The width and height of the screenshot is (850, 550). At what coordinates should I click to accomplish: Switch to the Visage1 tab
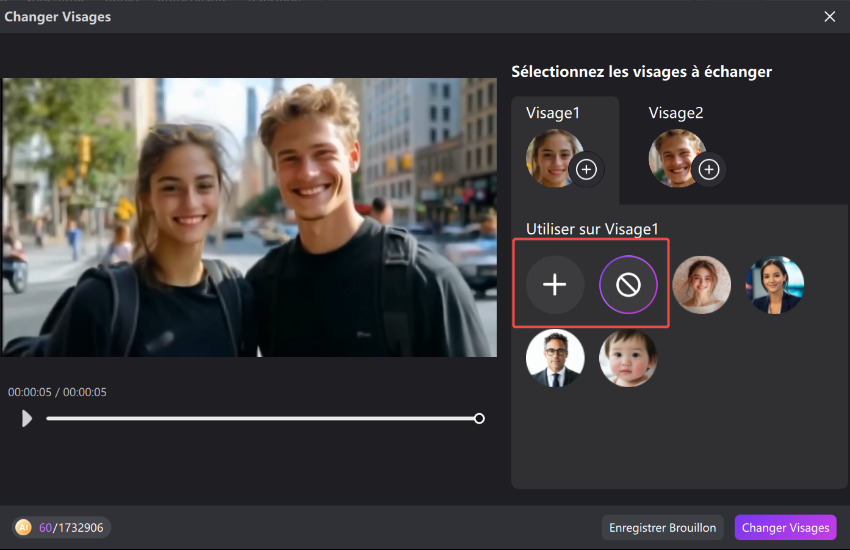pyautogui.click(x=553, y=114)
